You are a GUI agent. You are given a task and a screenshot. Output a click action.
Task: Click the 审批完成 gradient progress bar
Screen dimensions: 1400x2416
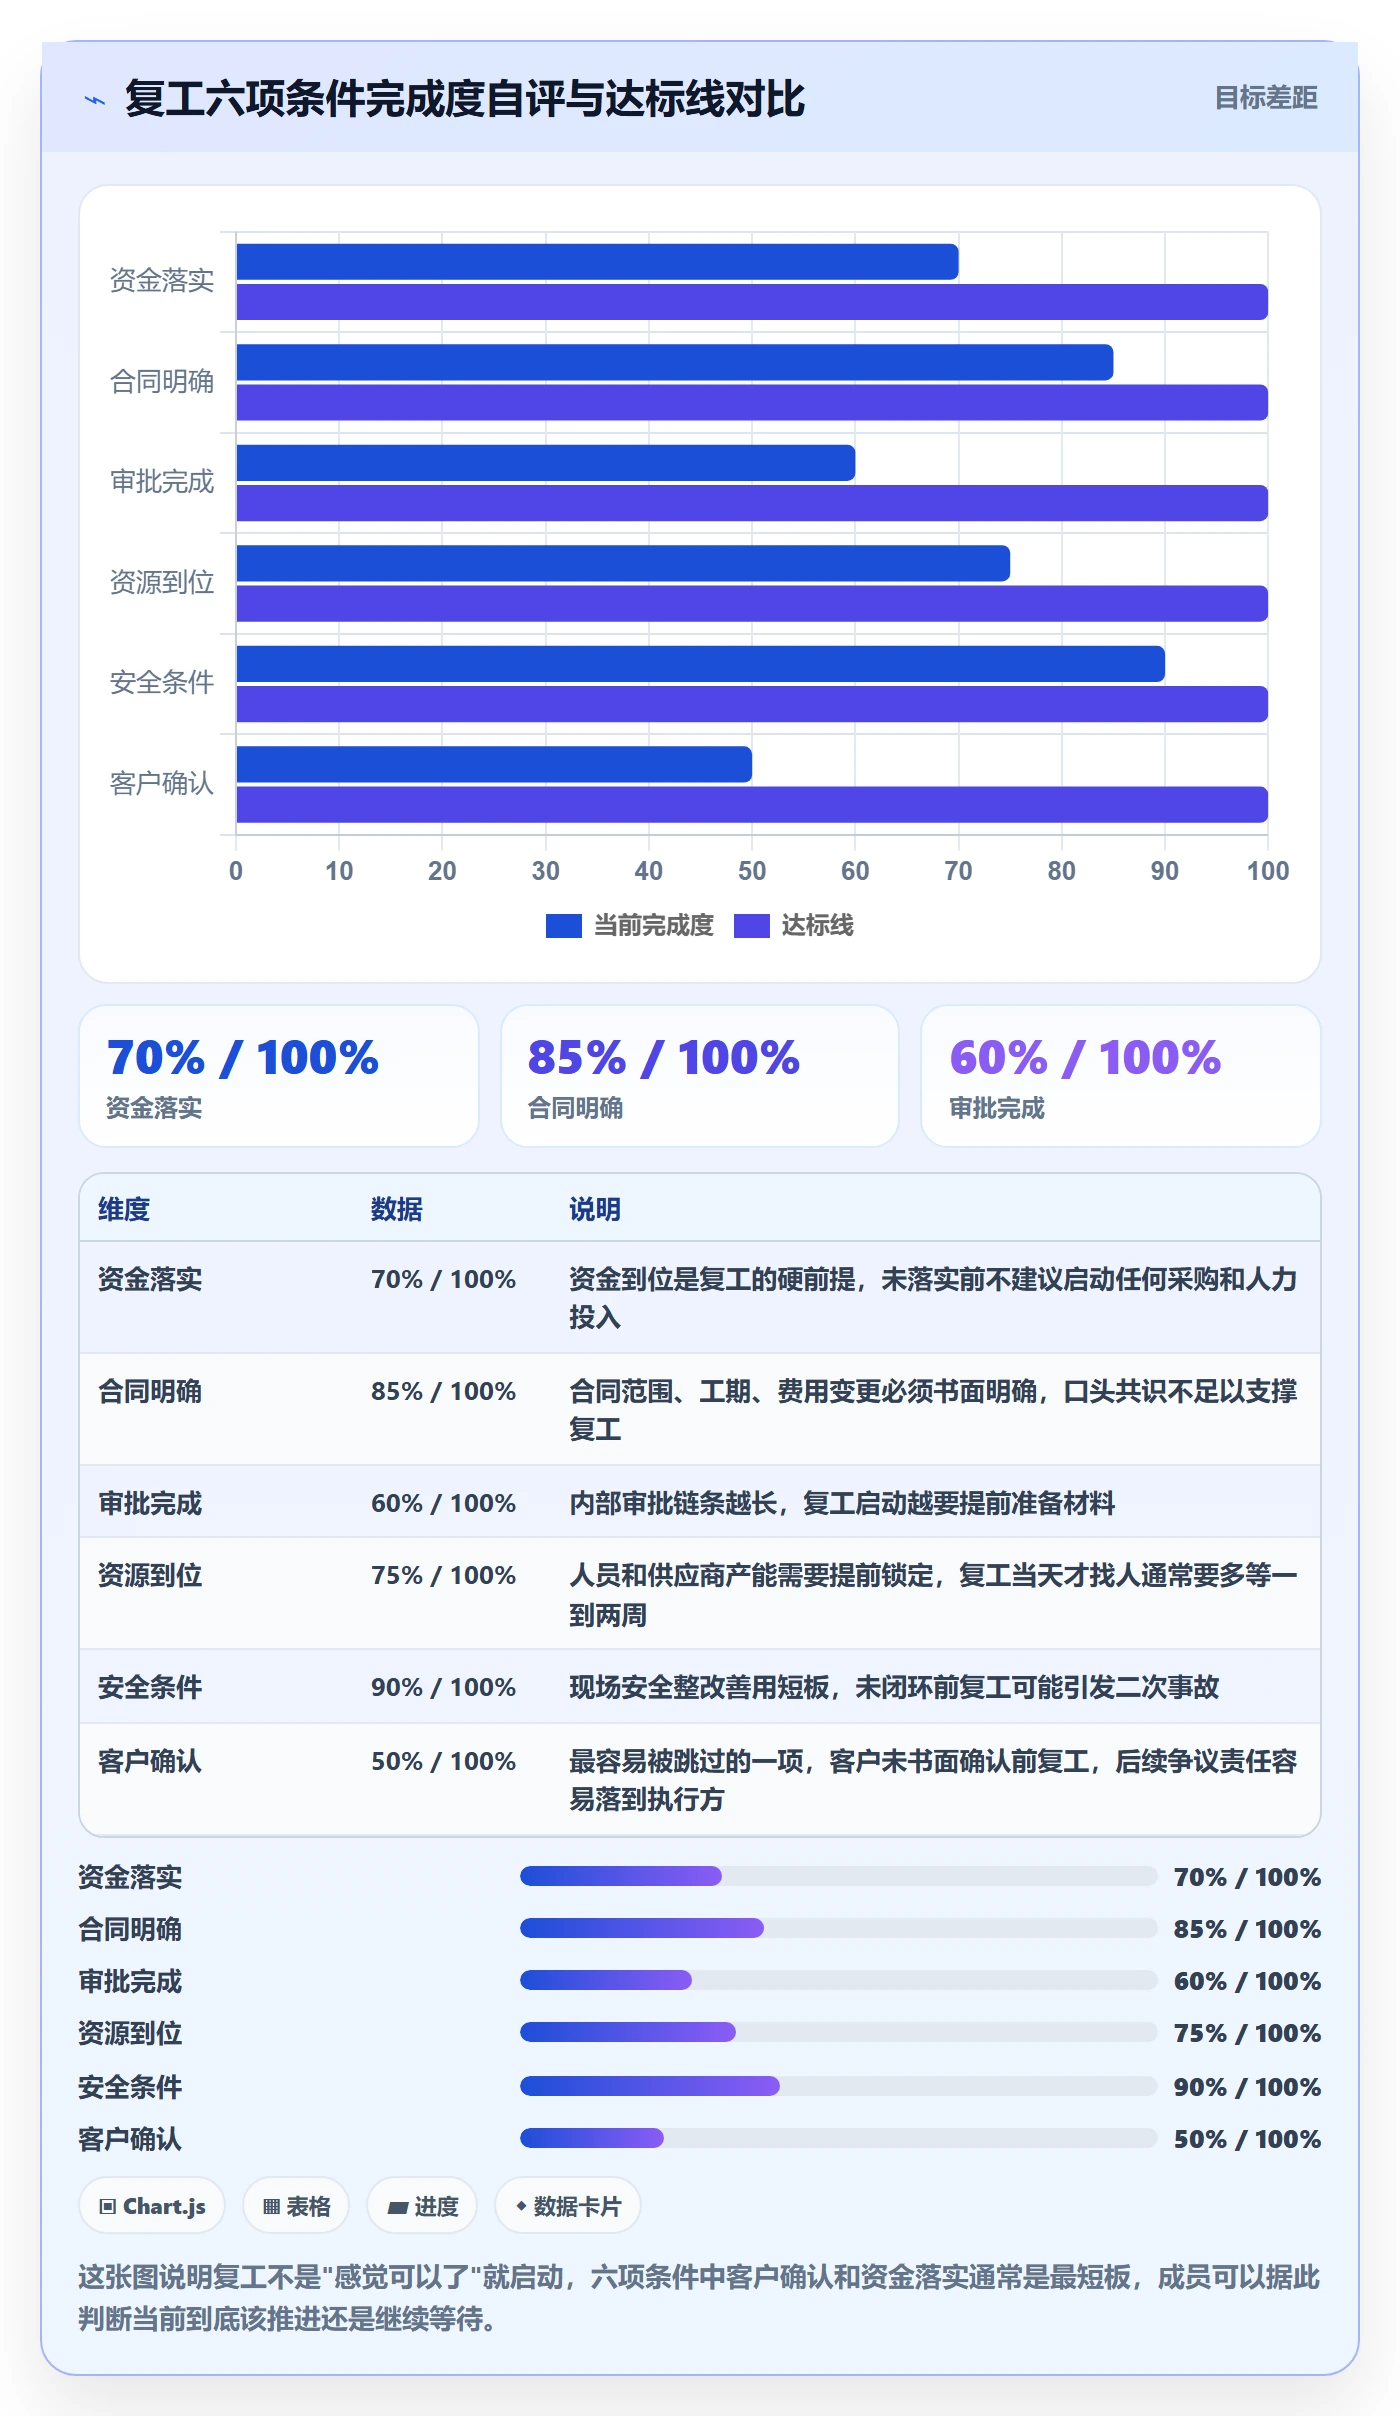[606, 1980]
